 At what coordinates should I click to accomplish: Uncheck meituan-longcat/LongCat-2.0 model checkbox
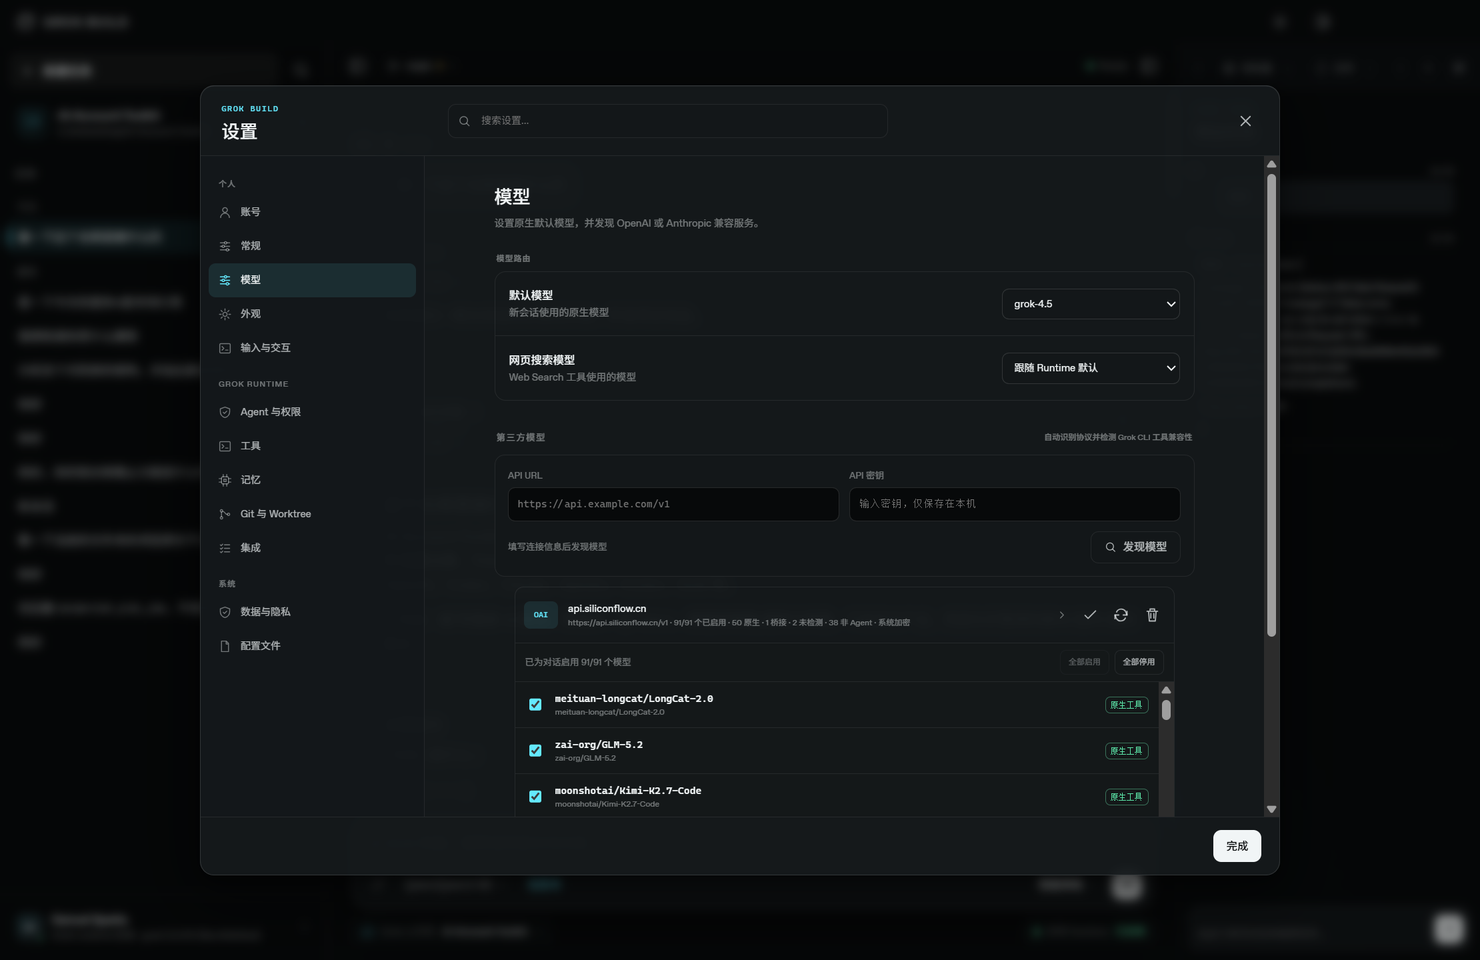535,705
